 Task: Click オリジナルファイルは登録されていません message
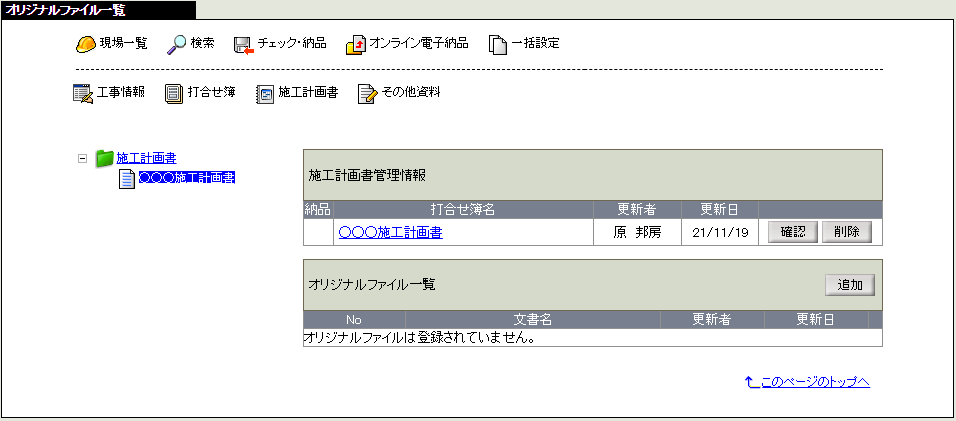[419, 338]
